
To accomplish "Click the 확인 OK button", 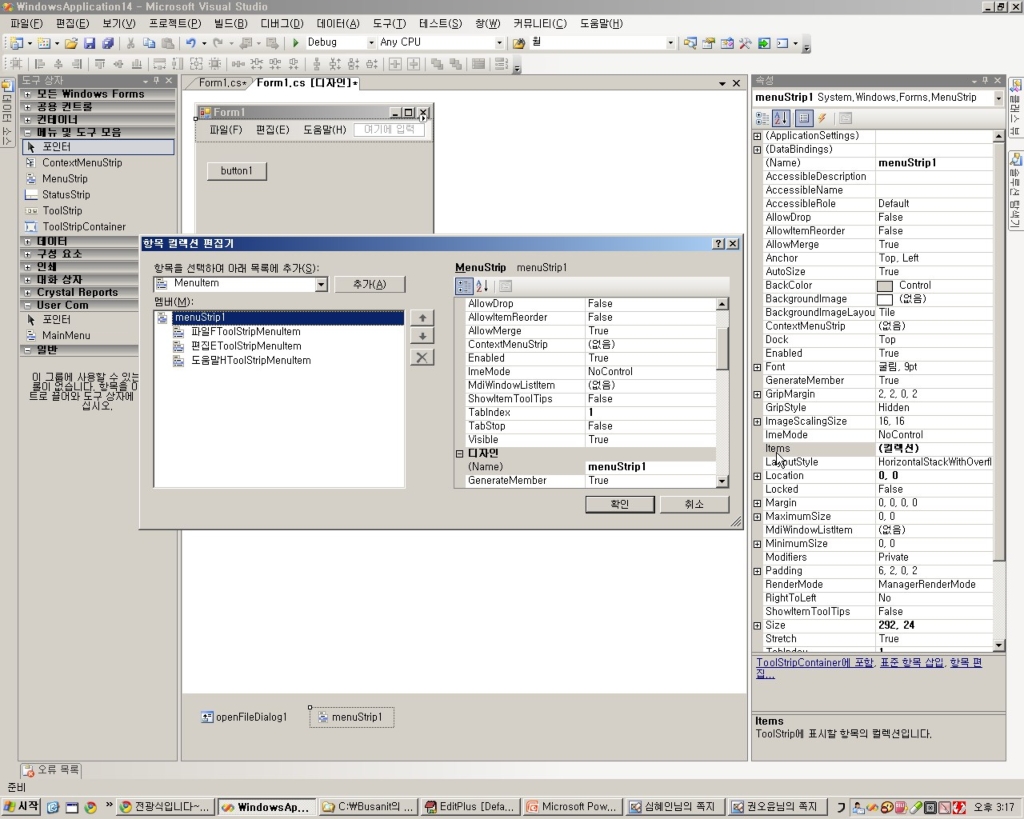I will 619,504.
